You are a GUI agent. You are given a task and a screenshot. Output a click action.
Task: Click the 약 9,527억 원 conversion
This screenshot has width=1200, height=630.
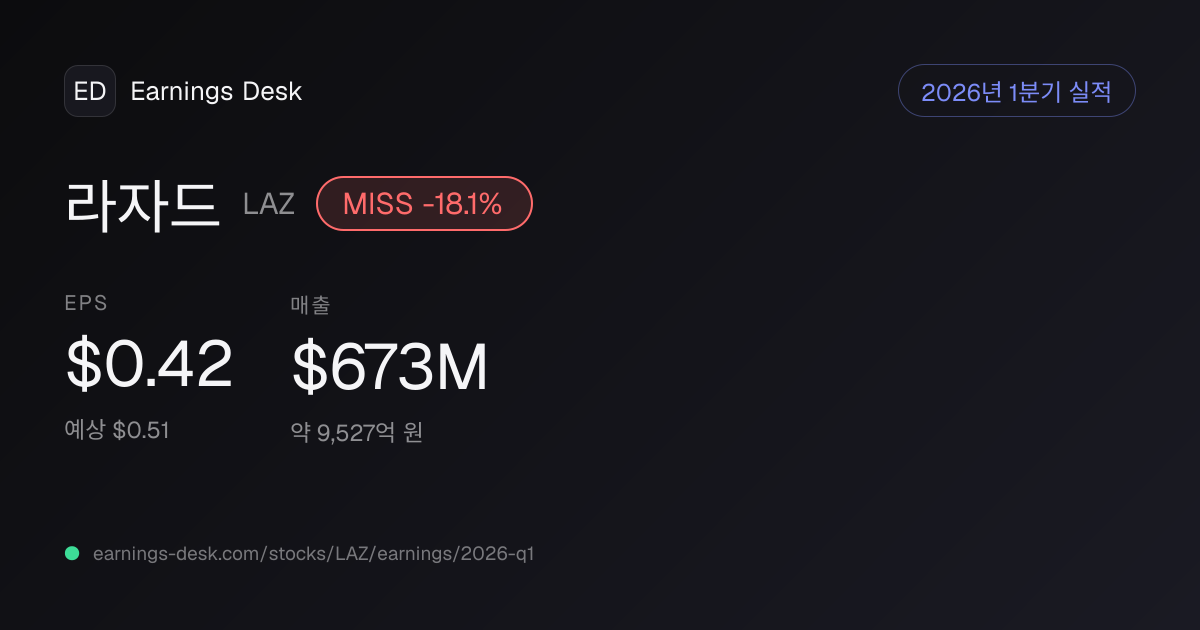click(357, 433)
